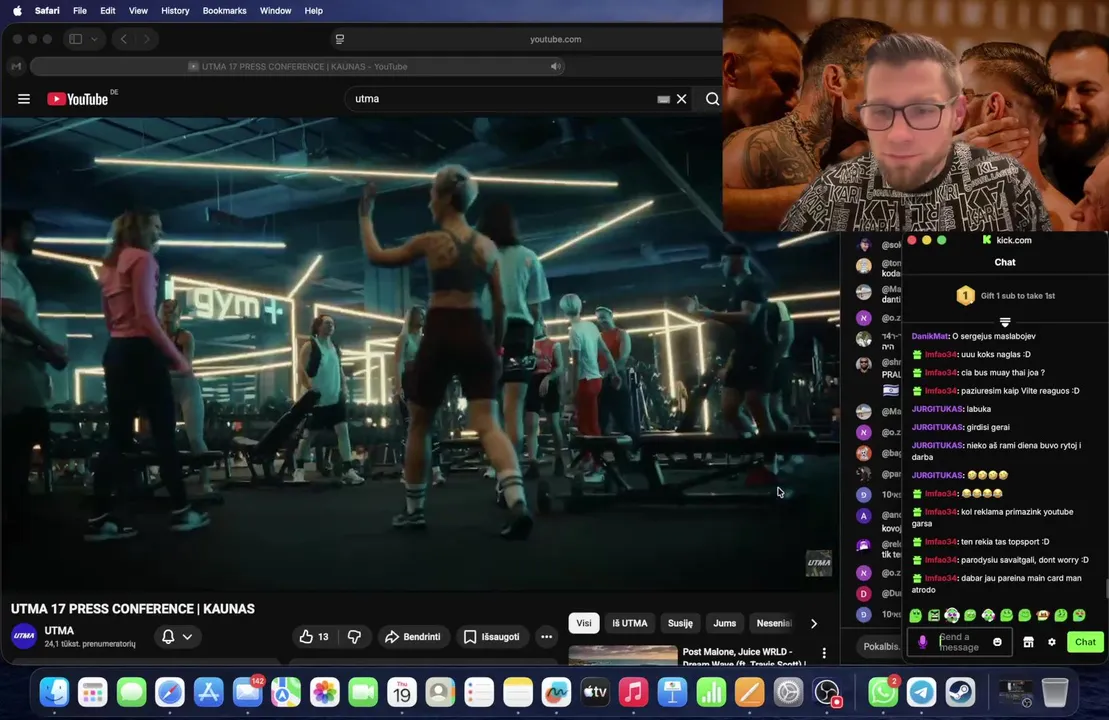Image resolution: width=1109 pixels, height=720 pixels.
Task: Open the UTMA channel avatar
Action: pyautogui.click(x=24, y=636)
